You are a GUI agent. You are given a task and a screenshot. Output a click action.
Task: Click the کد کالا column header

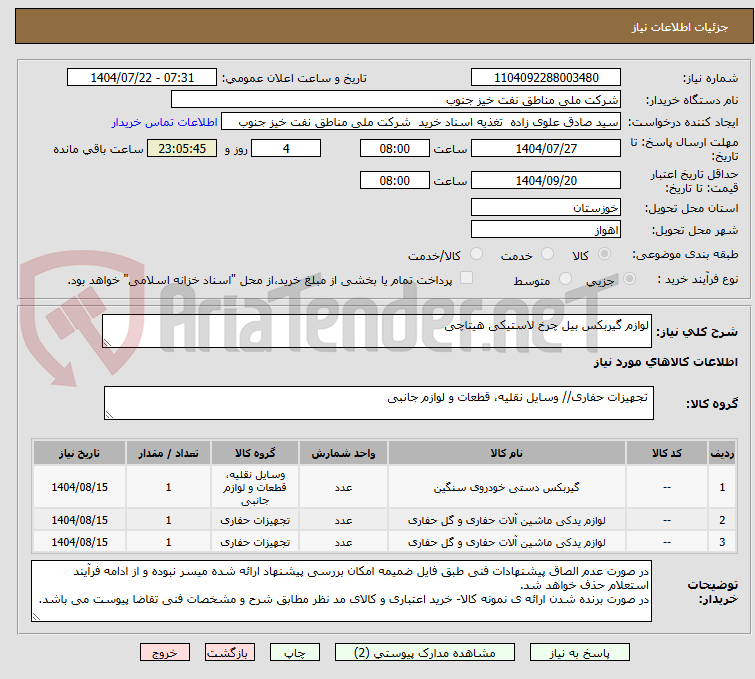click(x=666, y=453)
